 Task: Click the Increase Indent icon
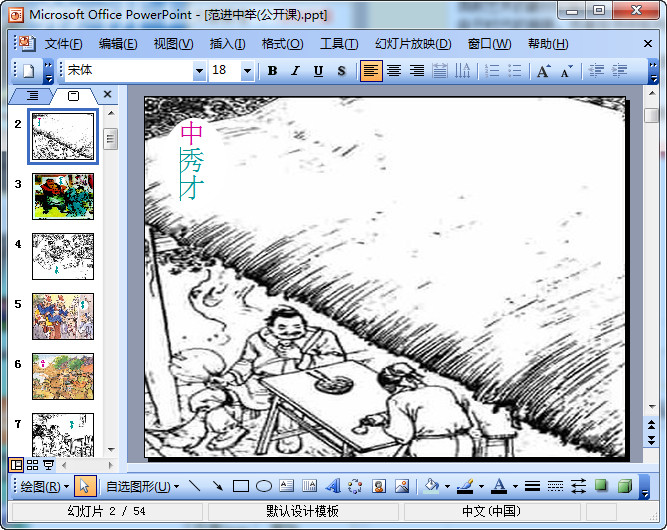[x=619, y=71]
